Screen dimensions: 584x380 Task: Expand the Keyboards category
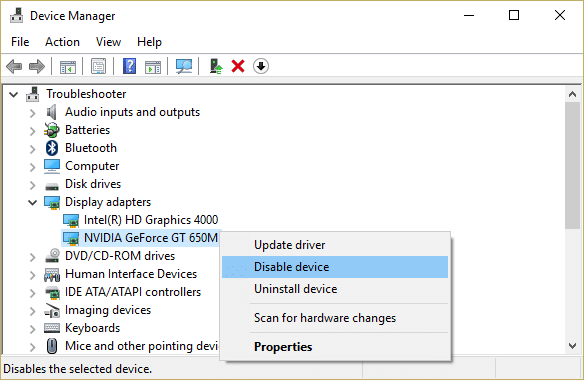33,329
